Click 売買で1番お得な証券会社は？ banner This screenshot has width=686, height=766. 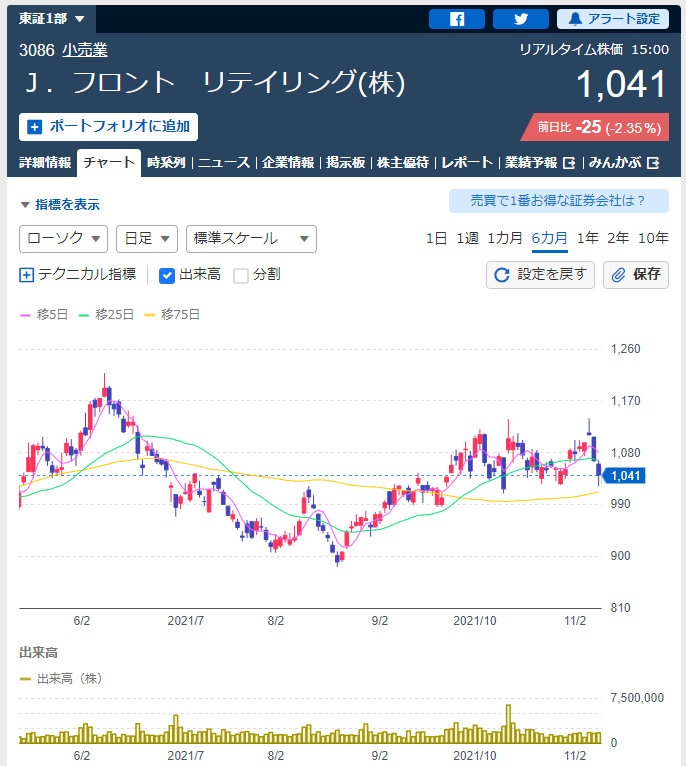point(558,201)
